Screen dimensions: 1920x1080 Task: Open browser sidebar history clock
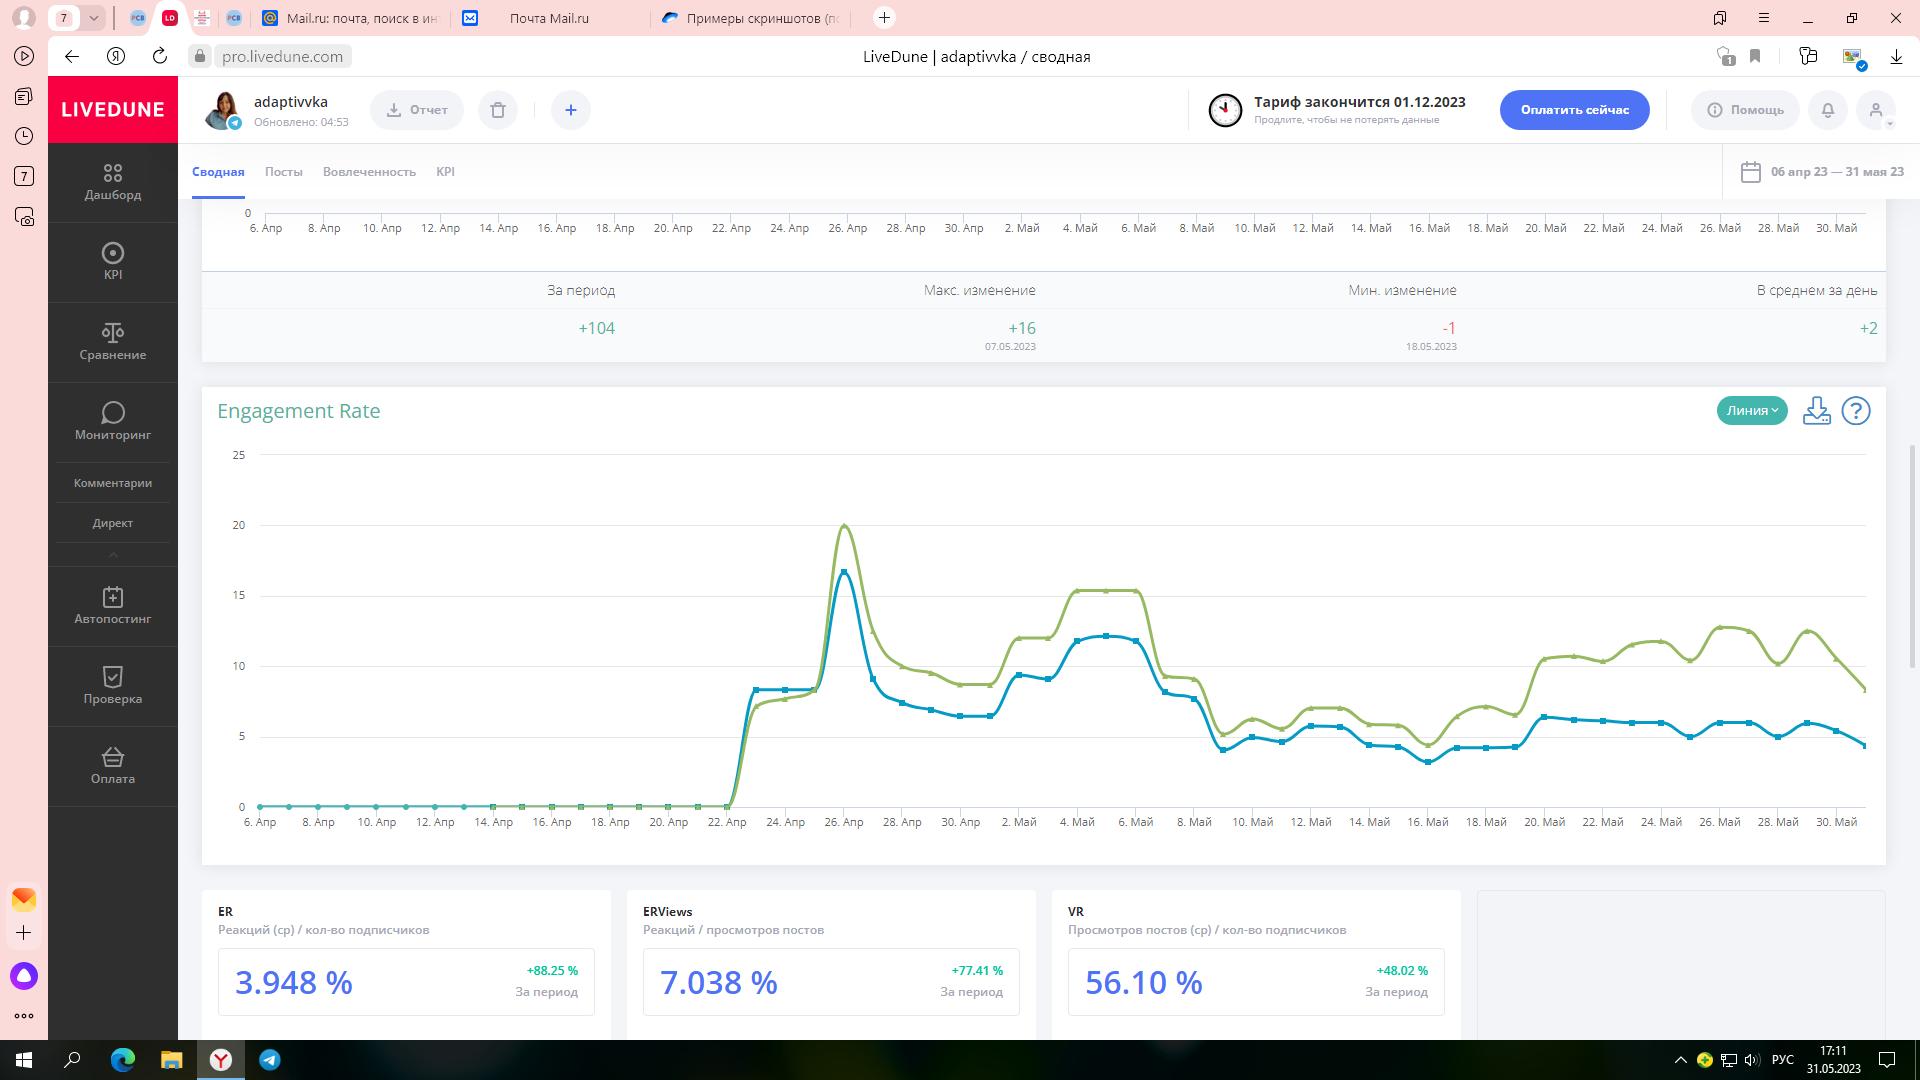point(24,136)
